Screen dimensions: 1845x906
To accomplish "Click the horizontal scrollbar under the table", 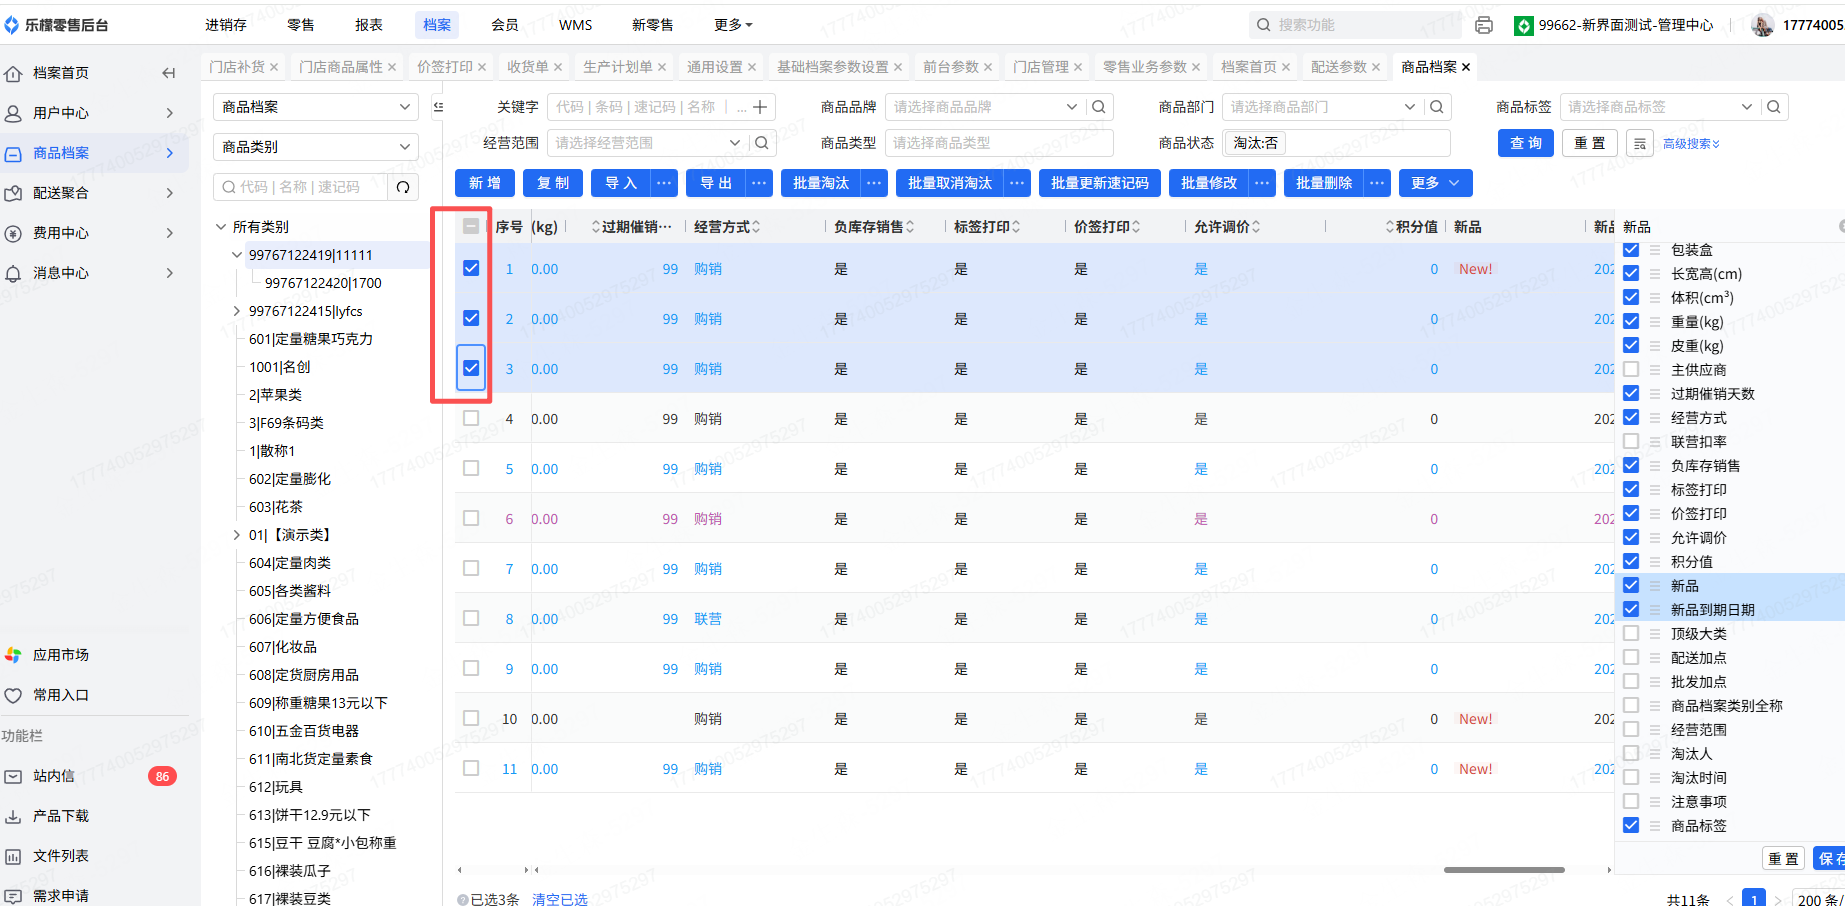I will [1503, 870].
